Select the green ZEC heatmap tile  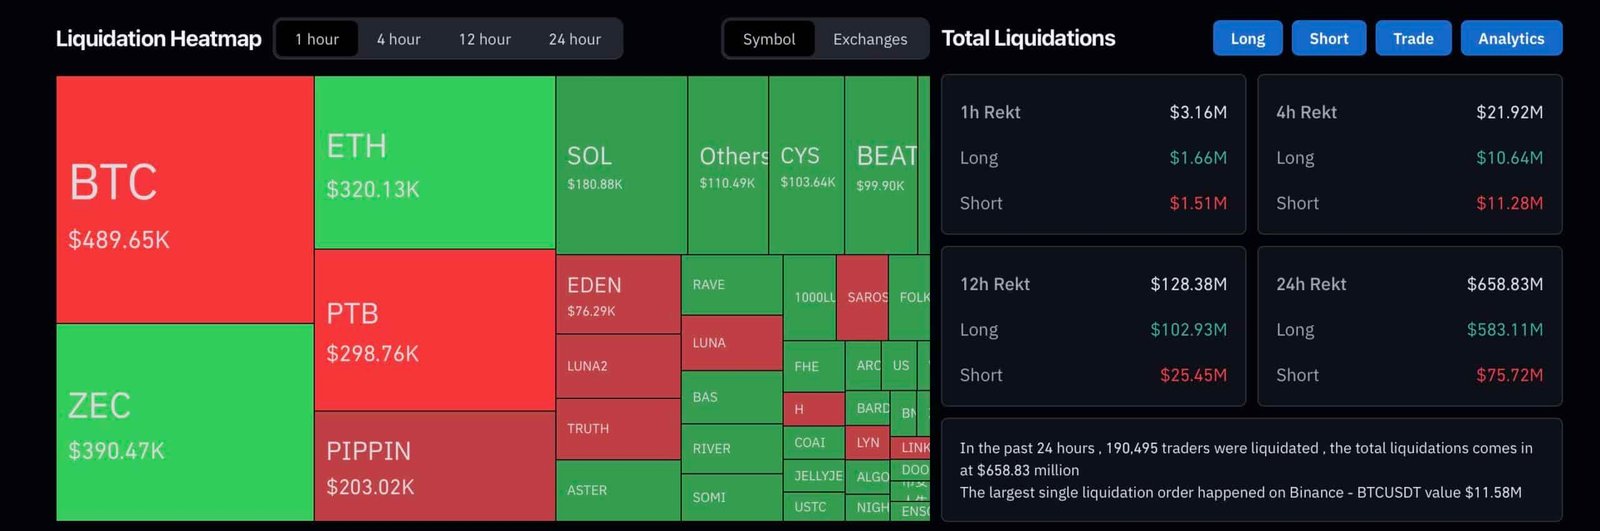tap(185, 422)
